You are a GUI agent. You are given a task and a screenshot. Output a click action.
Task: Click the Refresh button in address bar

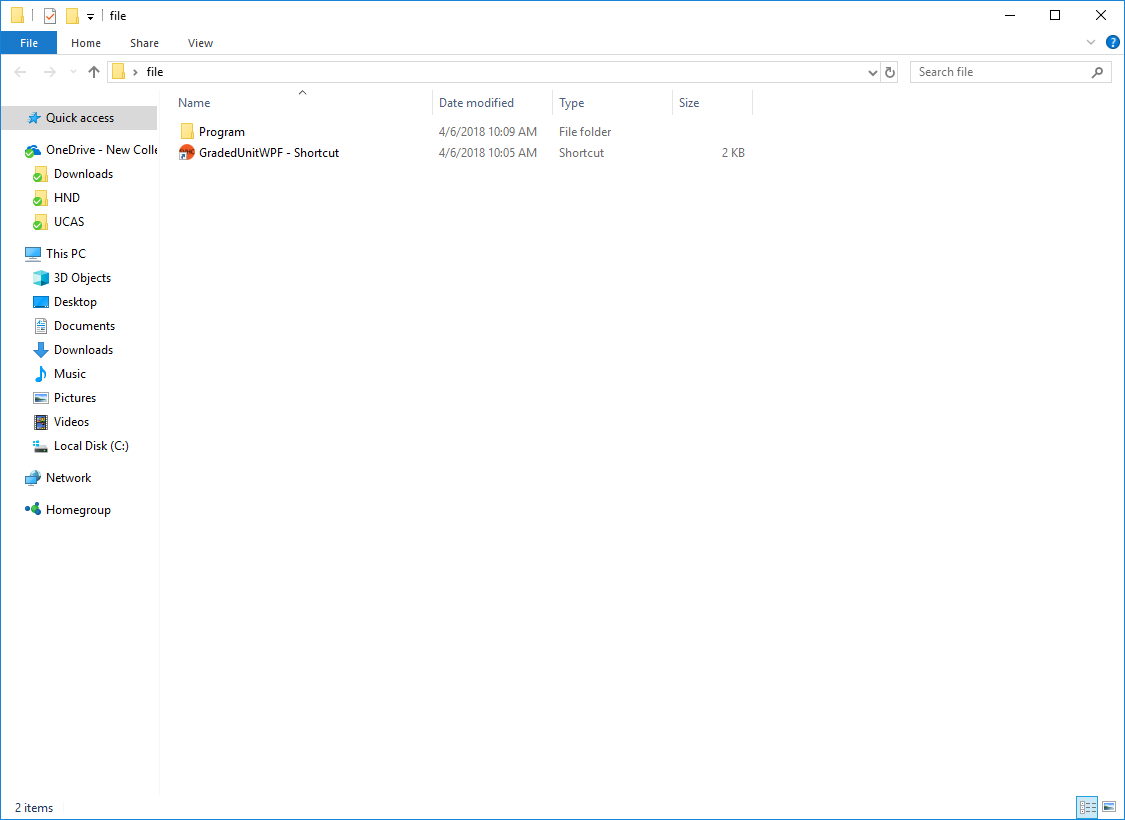890,72
